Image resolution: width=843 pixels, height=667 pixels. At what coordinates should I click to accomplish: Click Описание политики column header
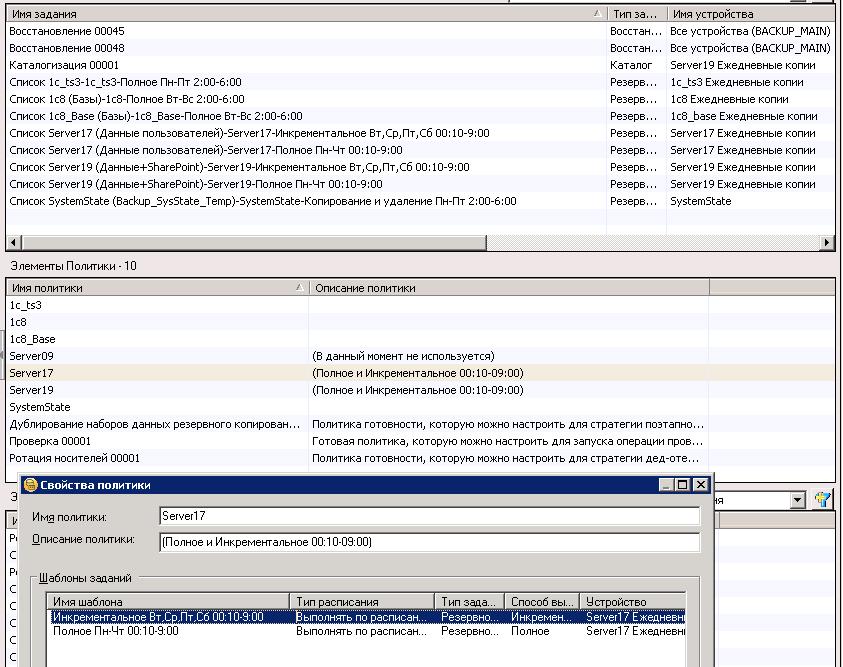point(509,288)
